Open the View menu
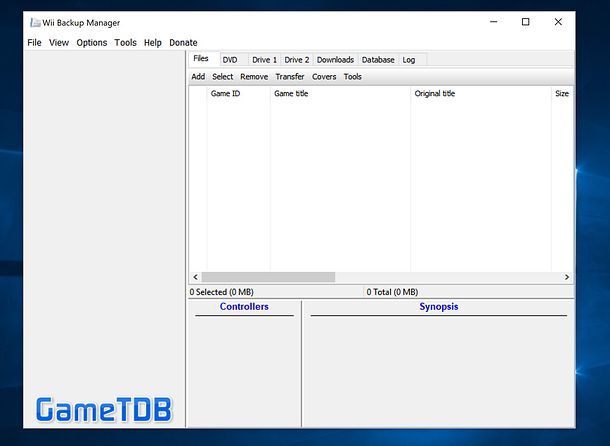 click(x=59, y=42)
